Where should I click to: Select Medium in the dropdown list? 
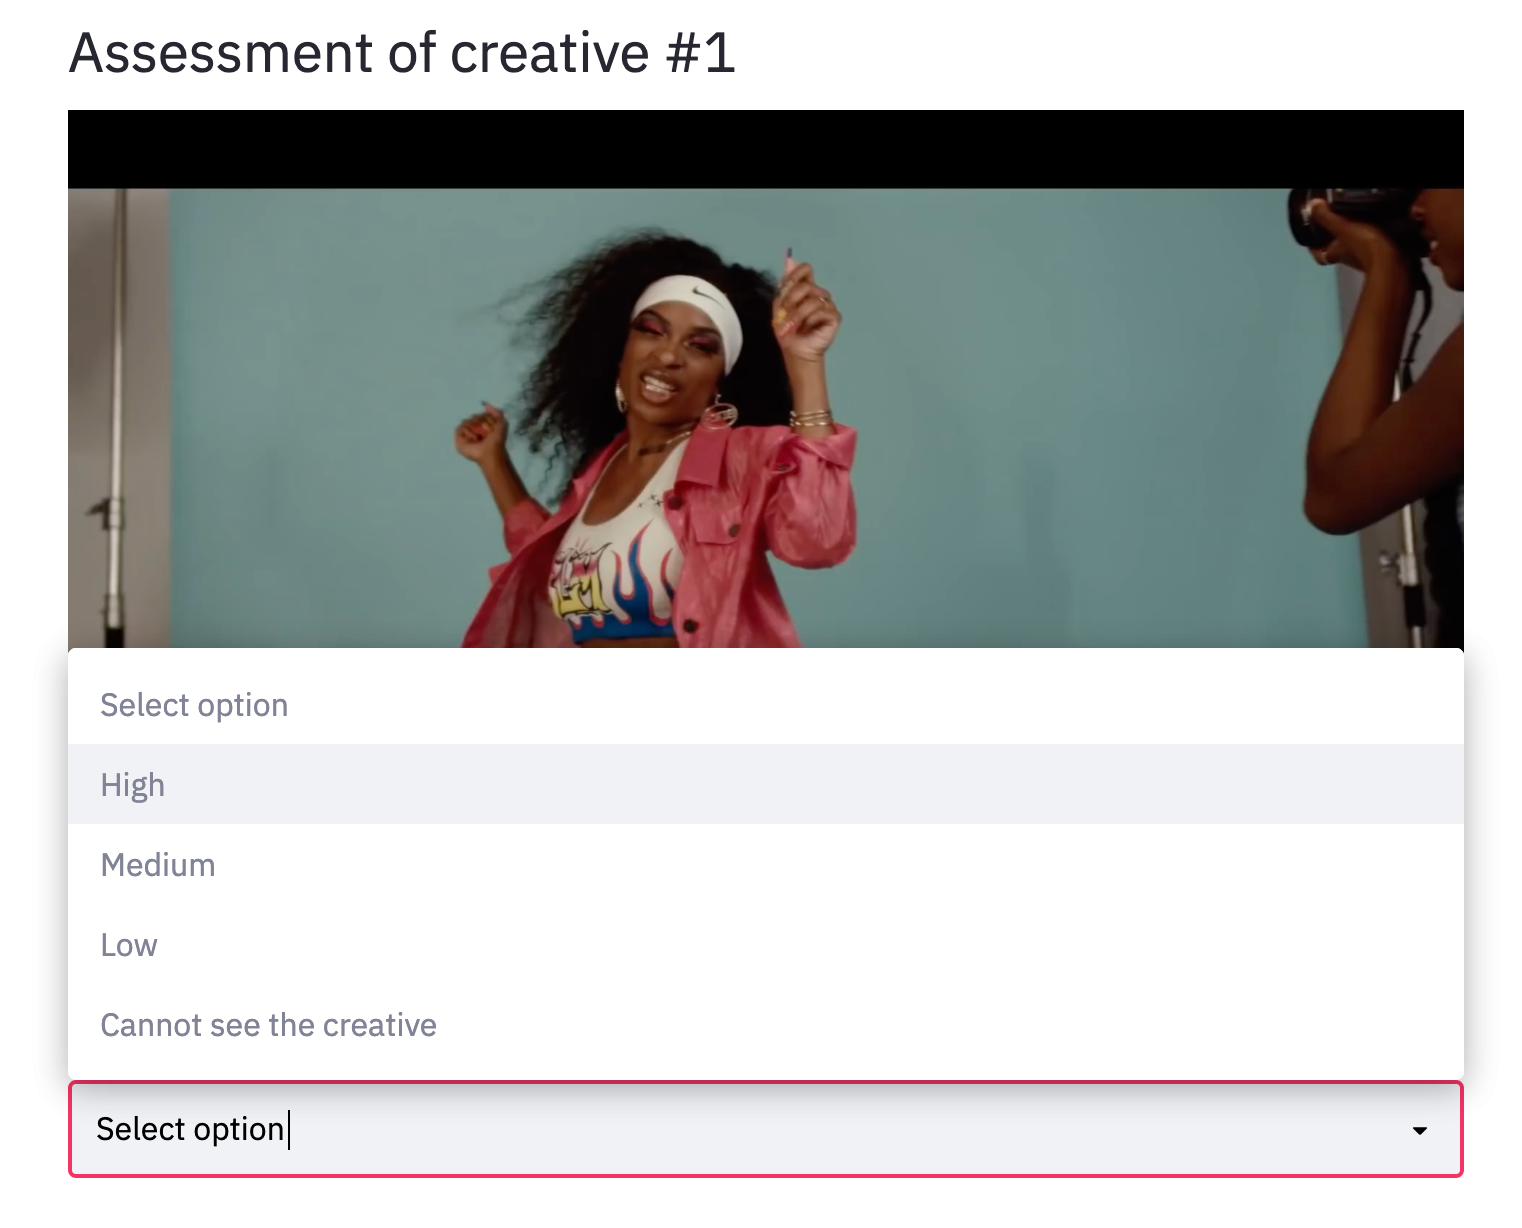tap(158, 865)
